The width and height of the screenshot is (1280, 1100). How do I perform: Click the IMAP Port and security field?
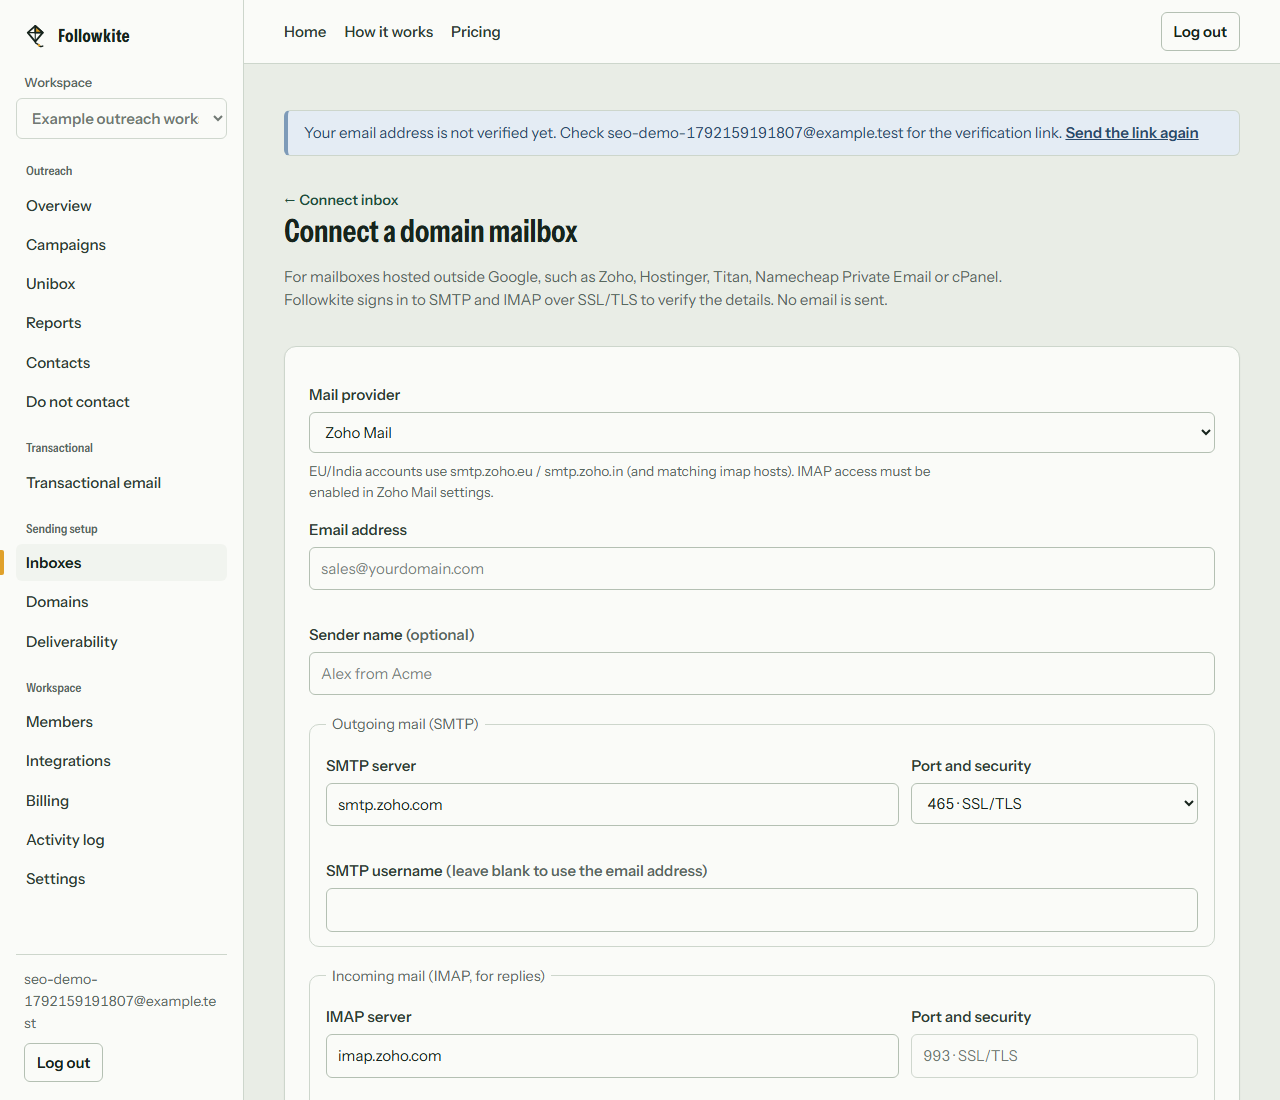1054,1056
